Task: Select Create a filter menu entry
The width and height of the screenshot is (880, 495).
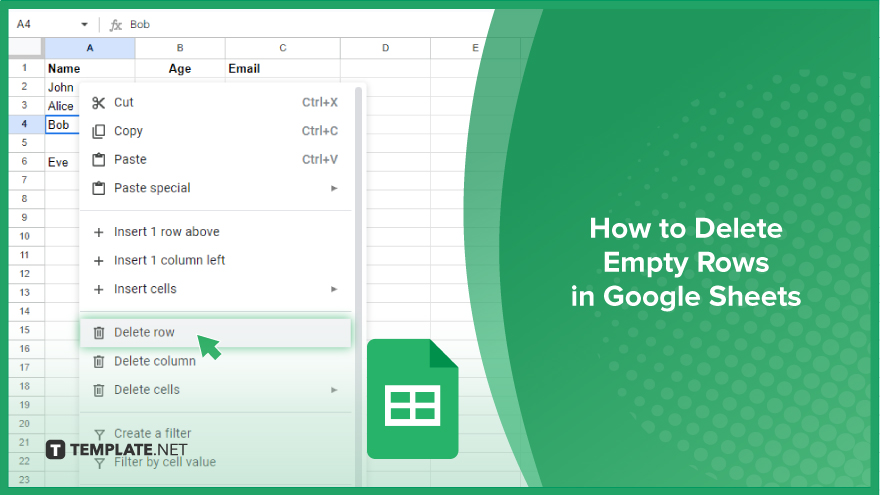Action: [x=216, y=434]
